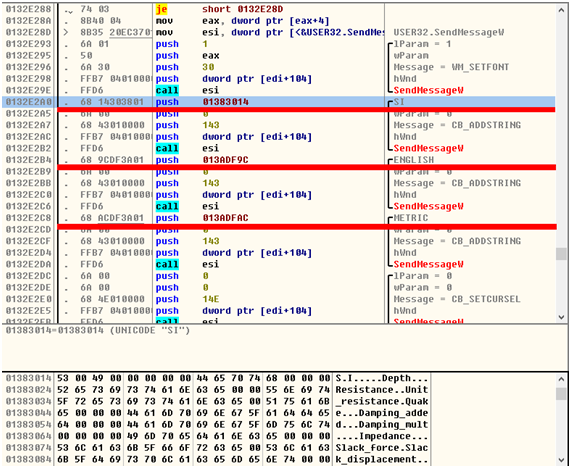Click the hex dump scrollbar thumb
This screenshot has width=571, height=468.
561,394
